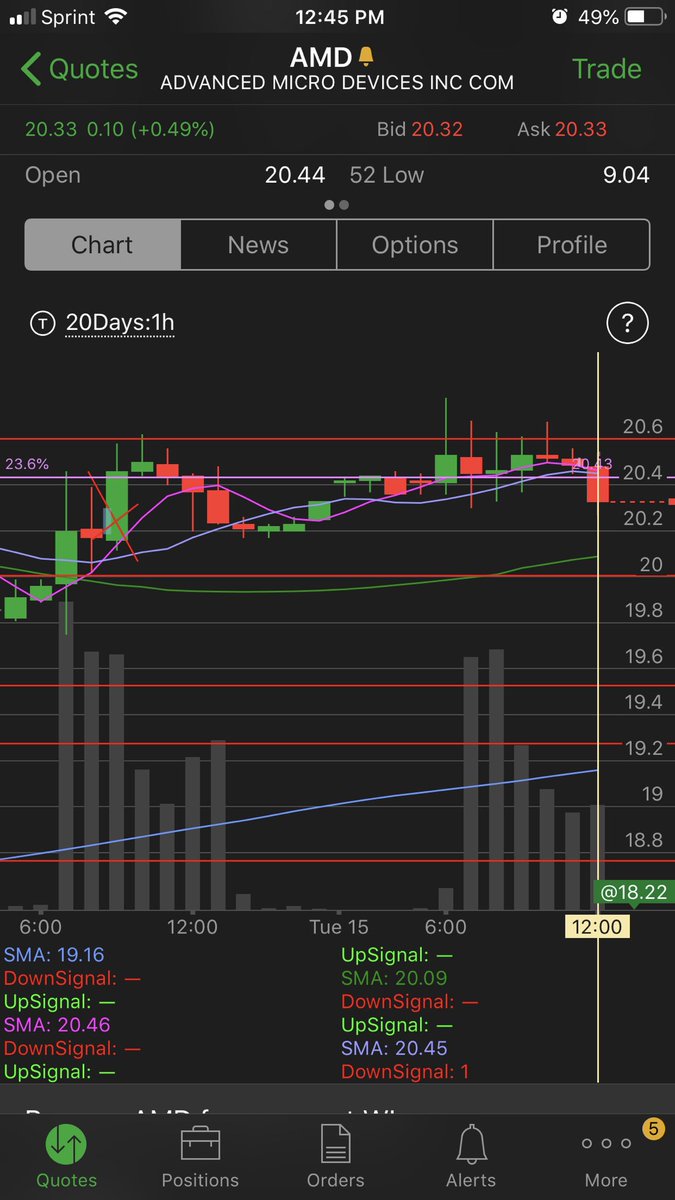Image resolution: width=675 pixels, height=1200 pixels.
Task: Tap the SMA: 19.16 indicator value
Action: (54, 955)
